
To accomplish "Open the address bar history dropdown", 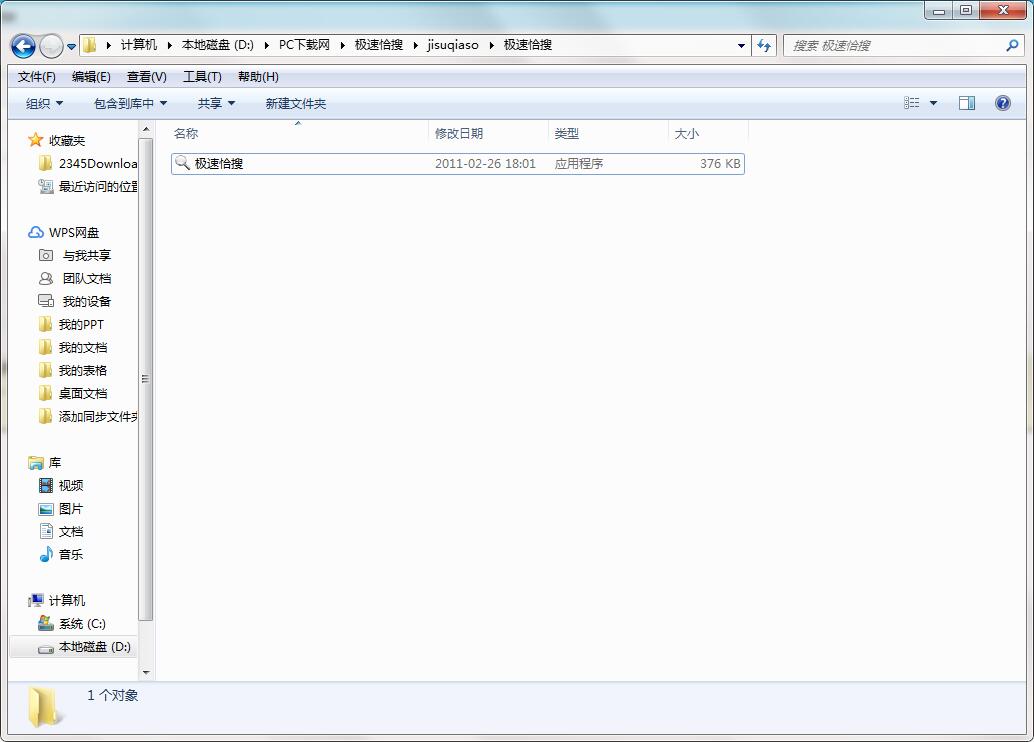I will point(741,46).
